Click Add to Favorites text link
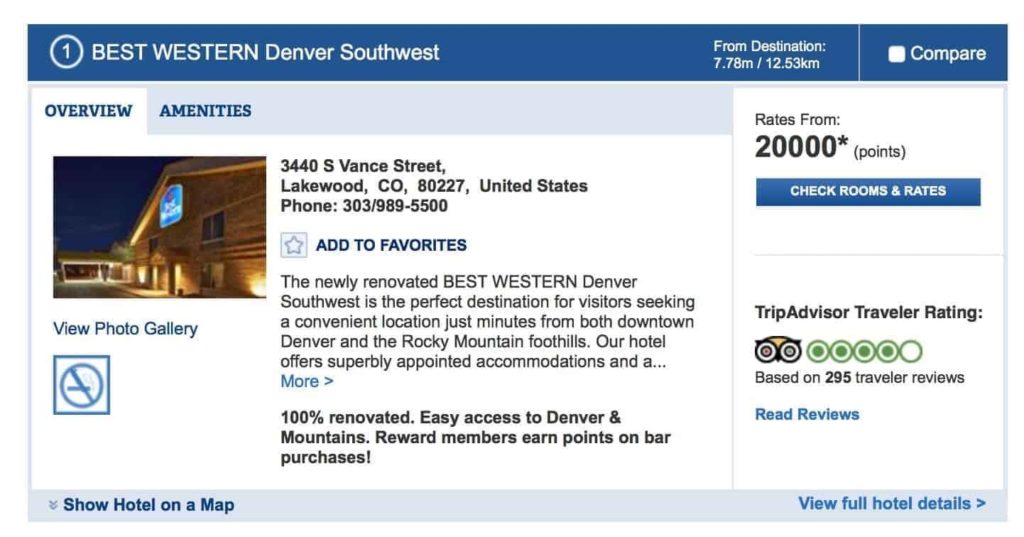 click(x=391, y=245)
